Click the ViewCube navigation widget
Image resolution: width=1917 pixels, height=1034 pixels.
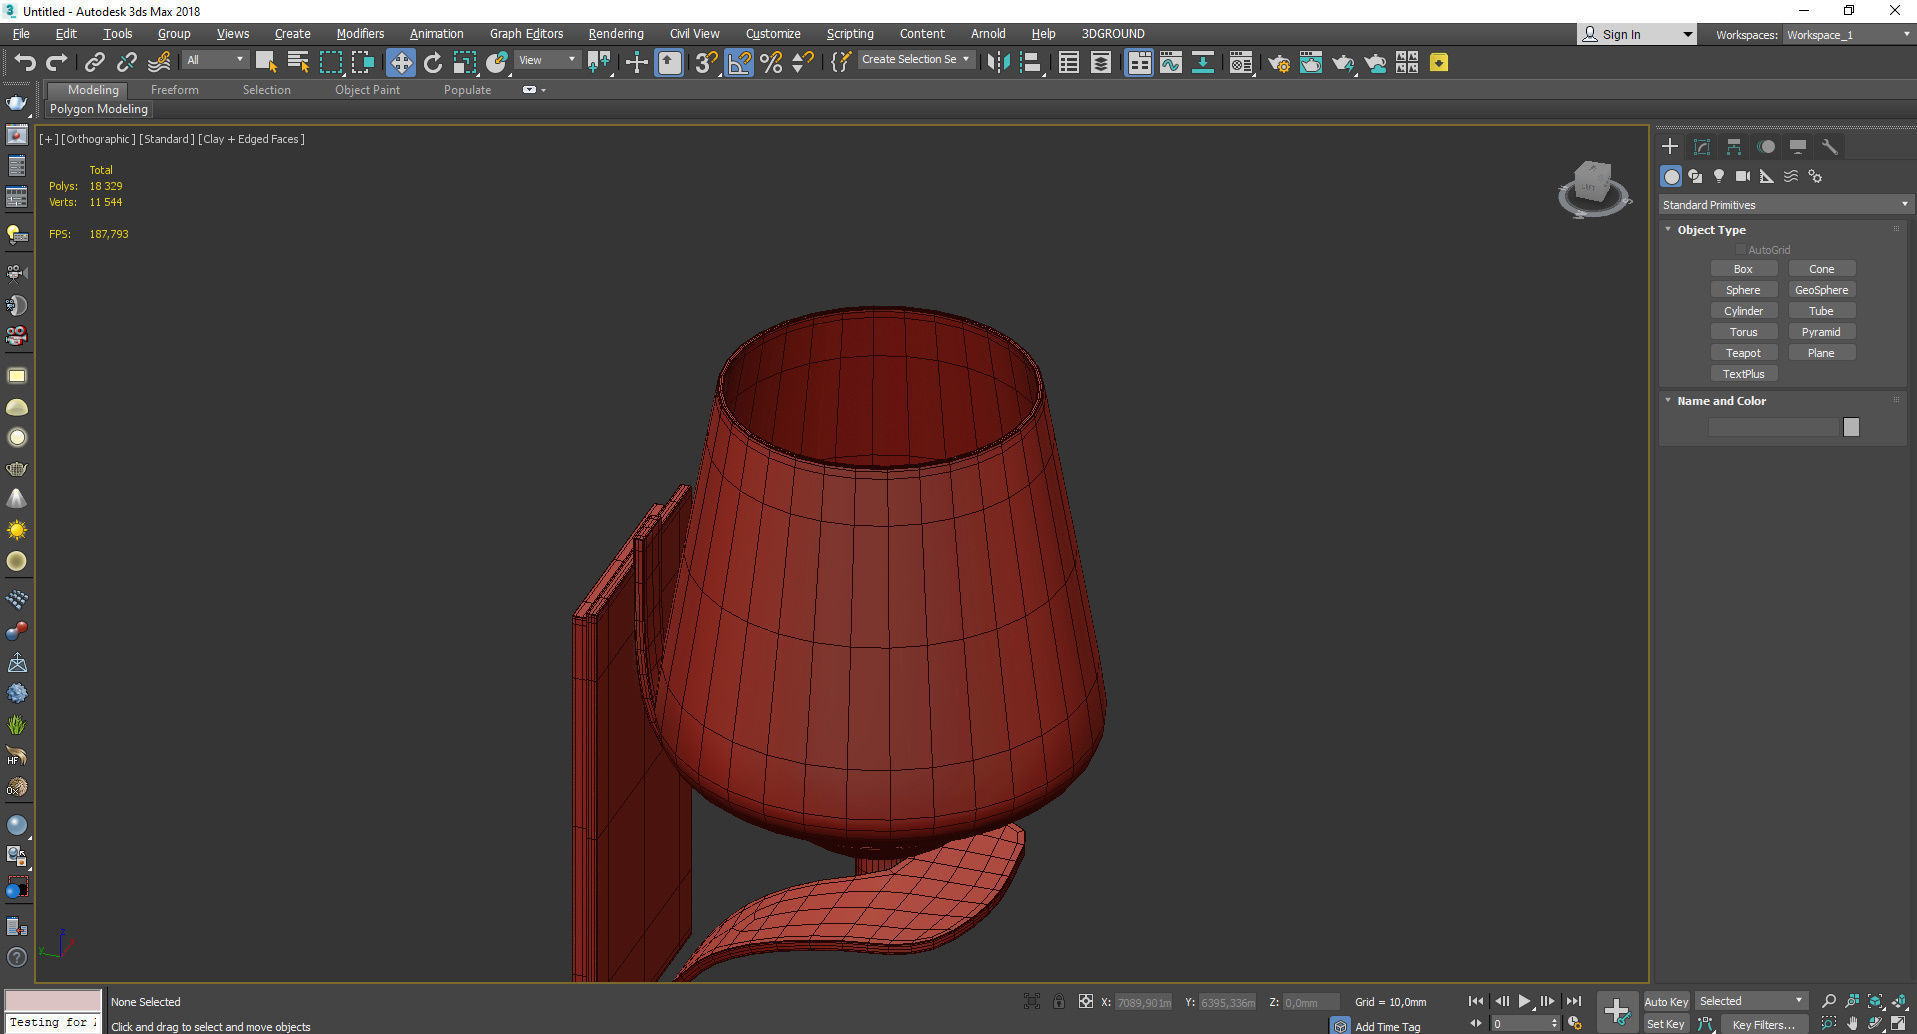(1593, 188)
